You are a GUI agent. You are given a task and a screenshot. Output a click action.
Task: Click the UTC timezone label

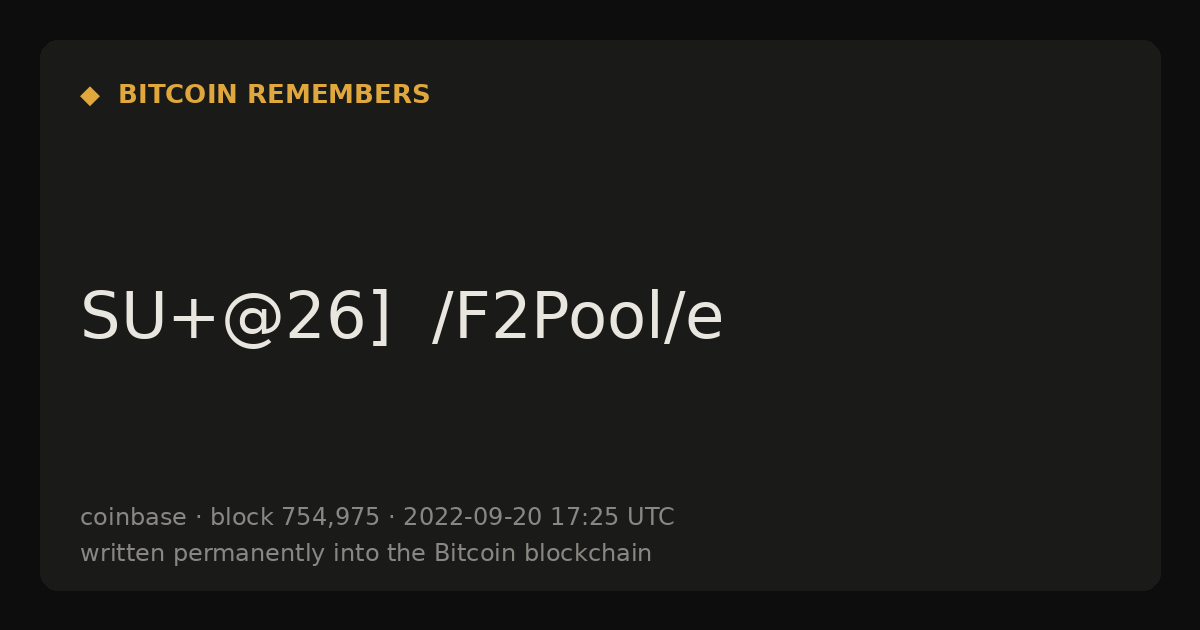[650, 518]
